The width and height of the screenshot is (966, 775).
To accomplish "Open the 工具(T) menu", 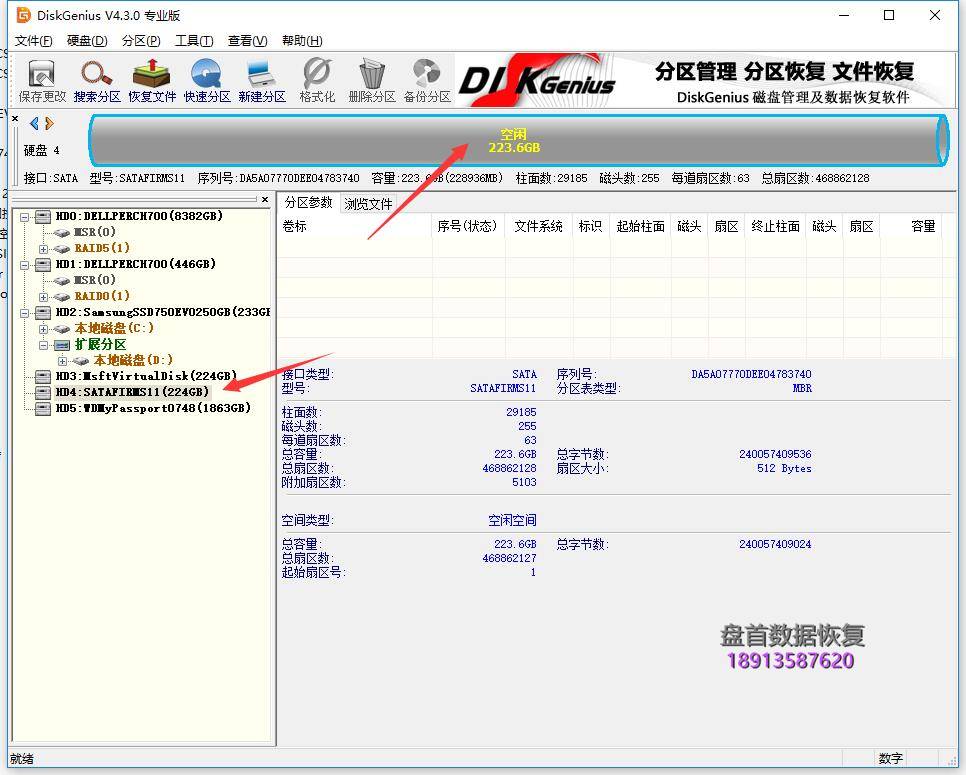I will [194, 40].
